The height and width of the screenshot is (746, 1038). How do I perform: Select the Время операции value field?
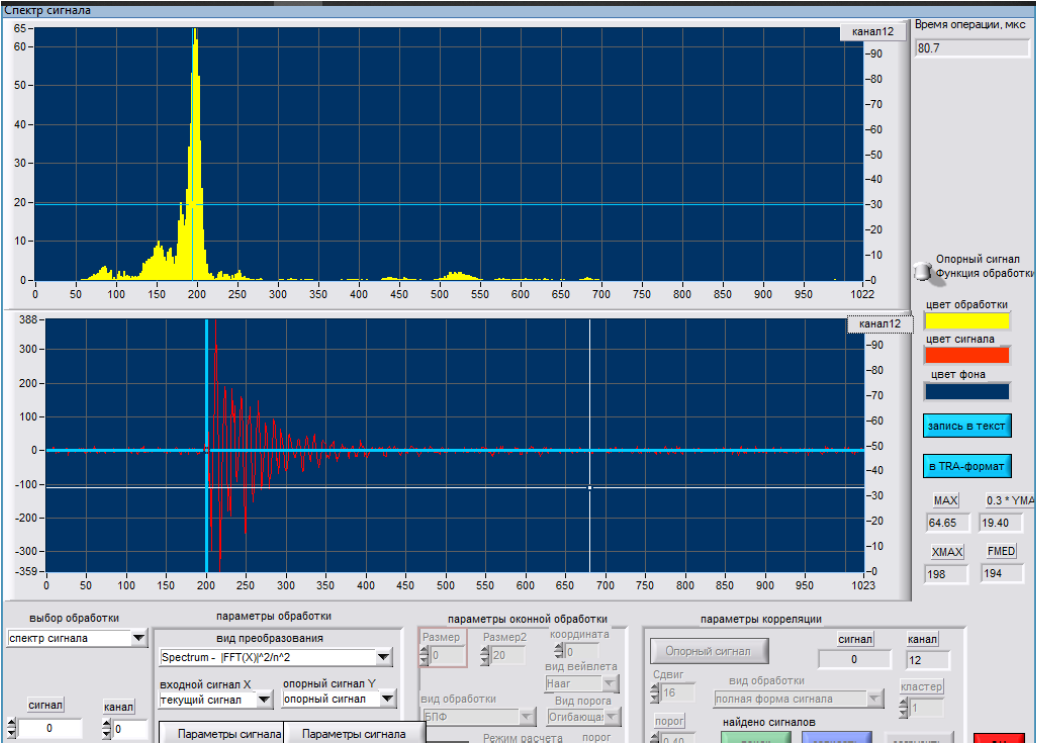(x=971, y=48)
